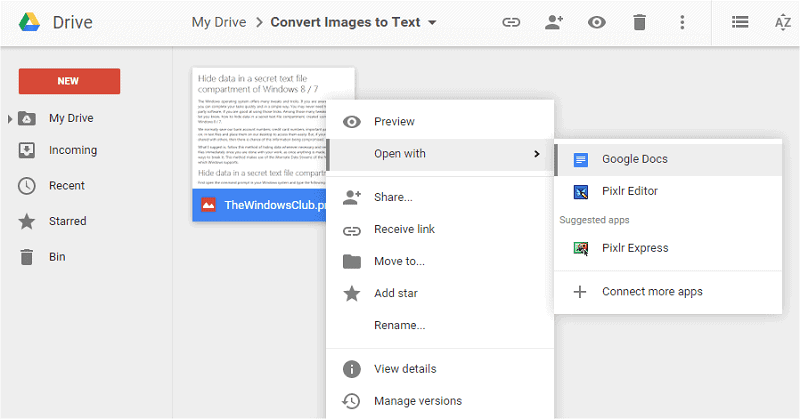This screenshot has width=800, height=419.
Task: Click Connect more apps
Action: [x=651, y=292]
